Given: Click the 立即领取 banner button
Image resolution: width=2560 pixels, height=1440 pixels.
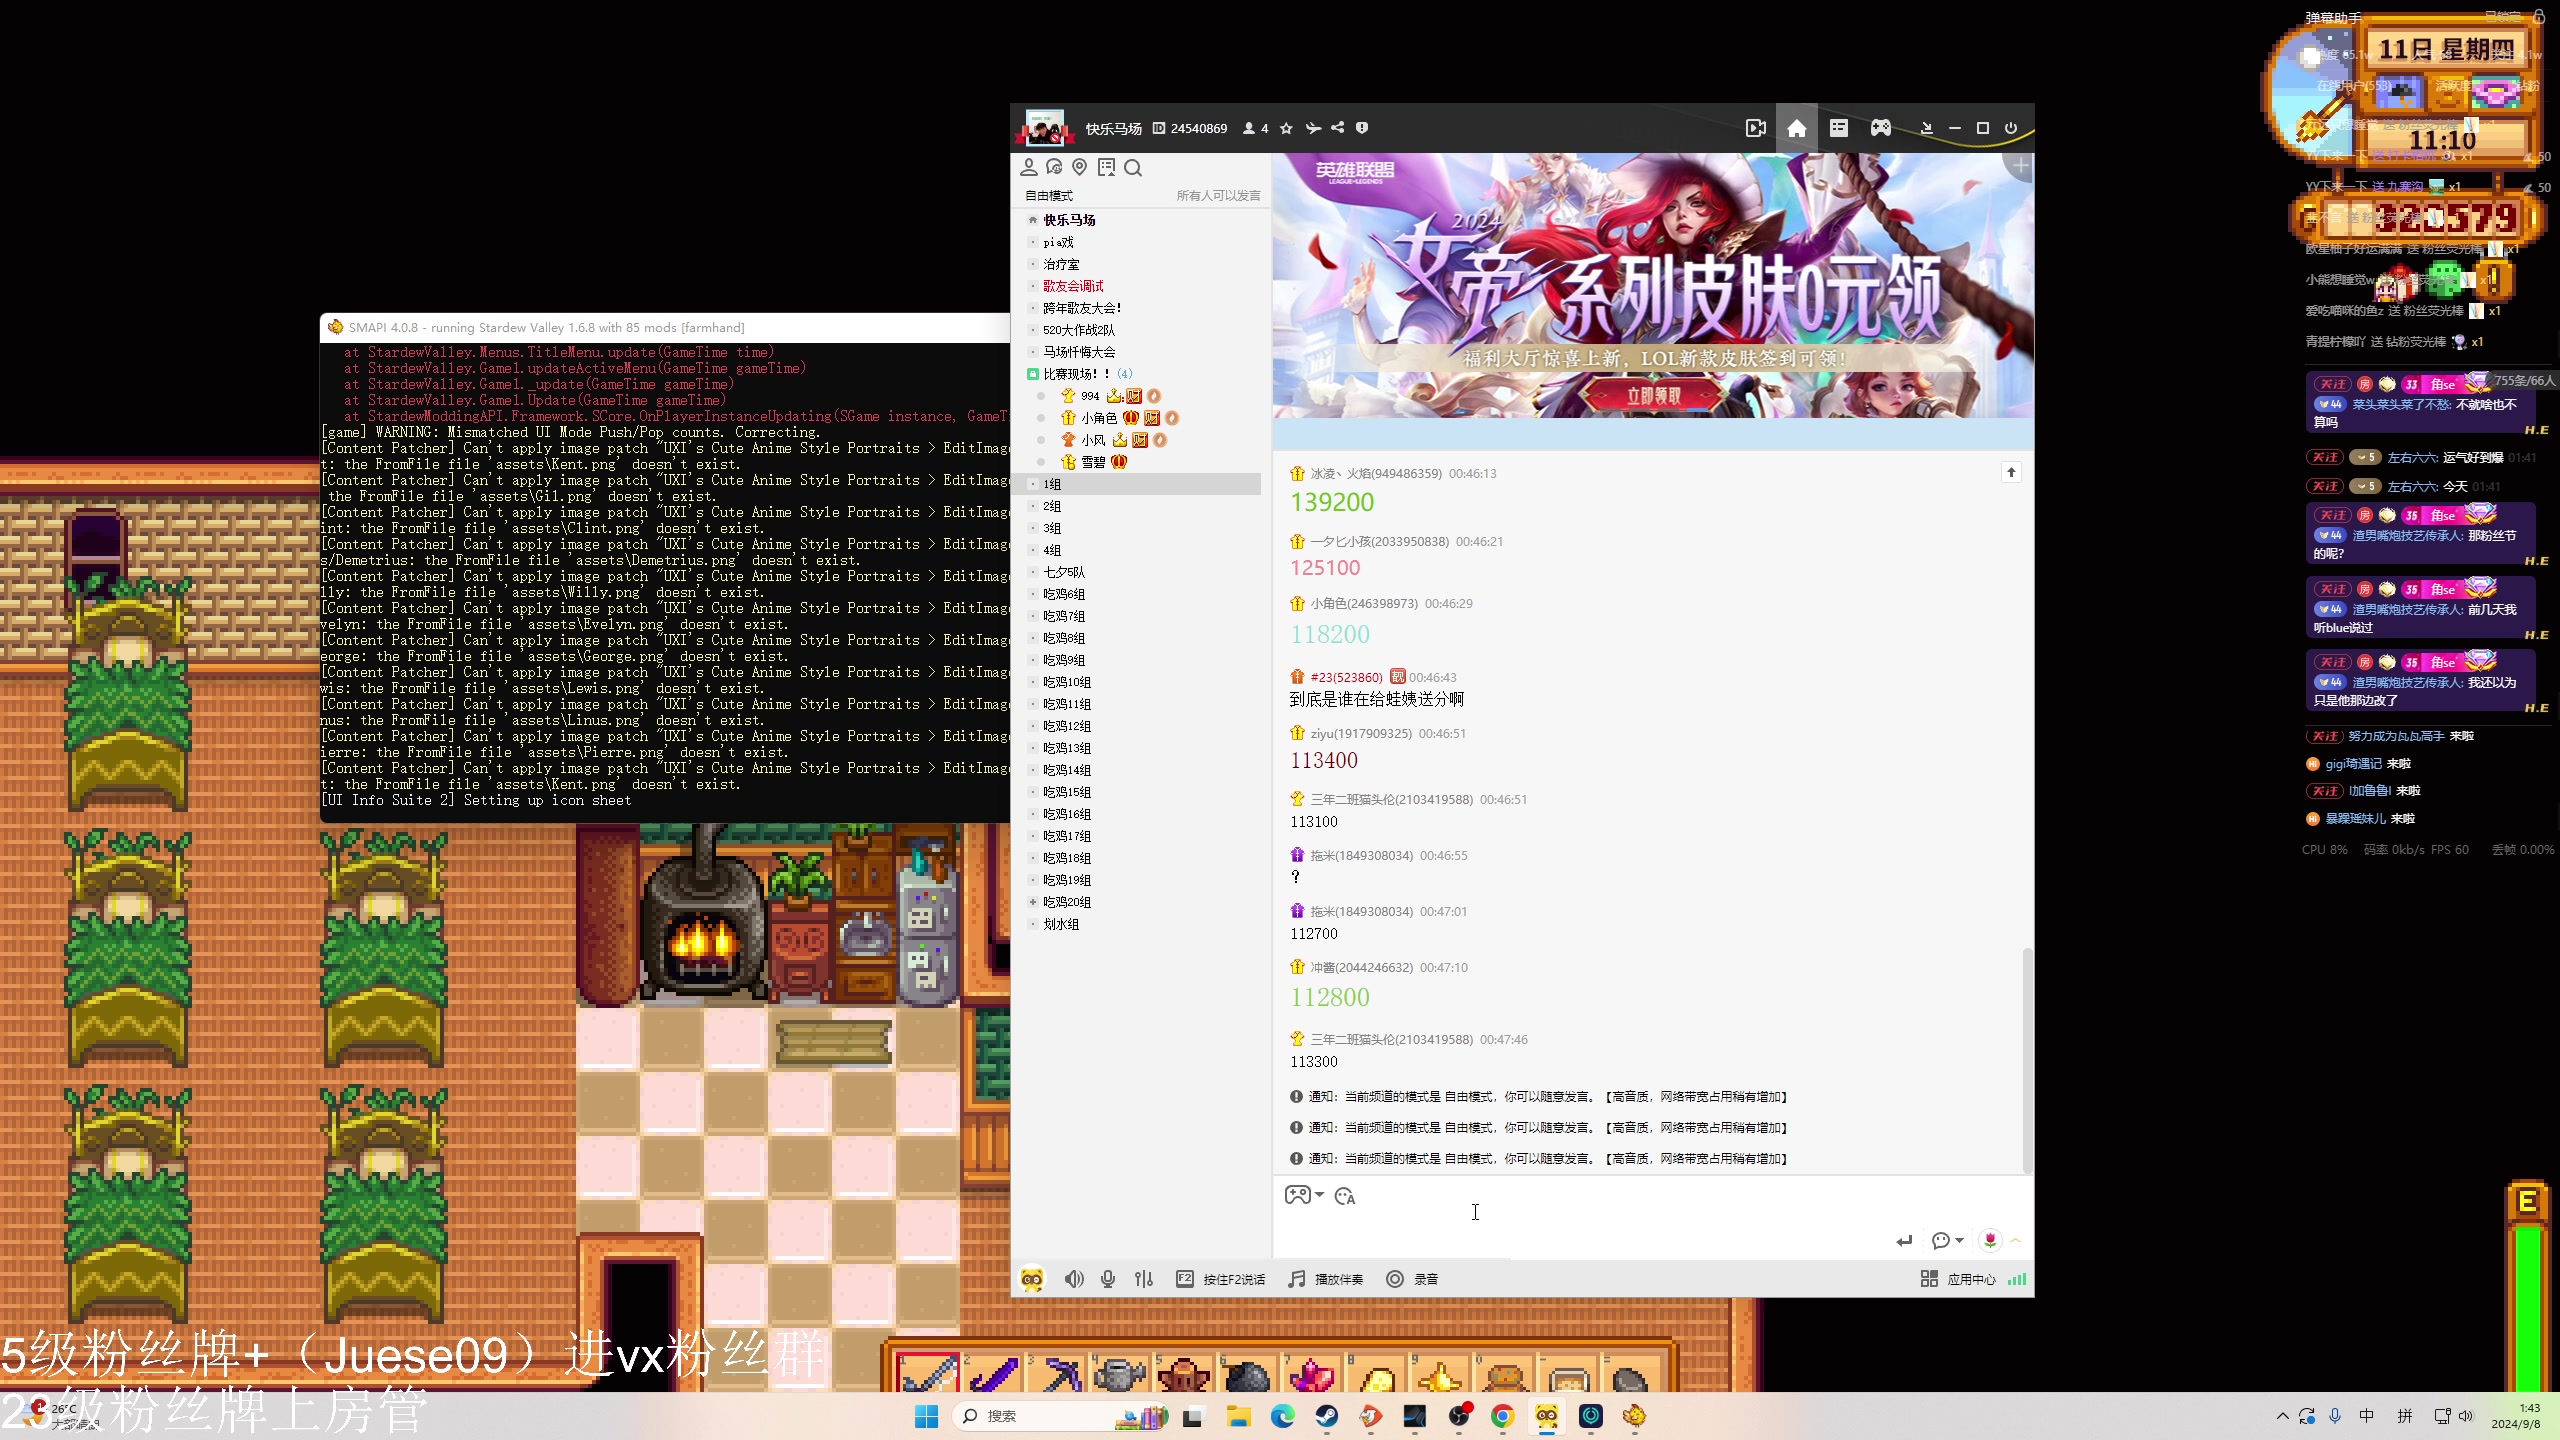Looking at the screenshot, I should (1654, 396).
